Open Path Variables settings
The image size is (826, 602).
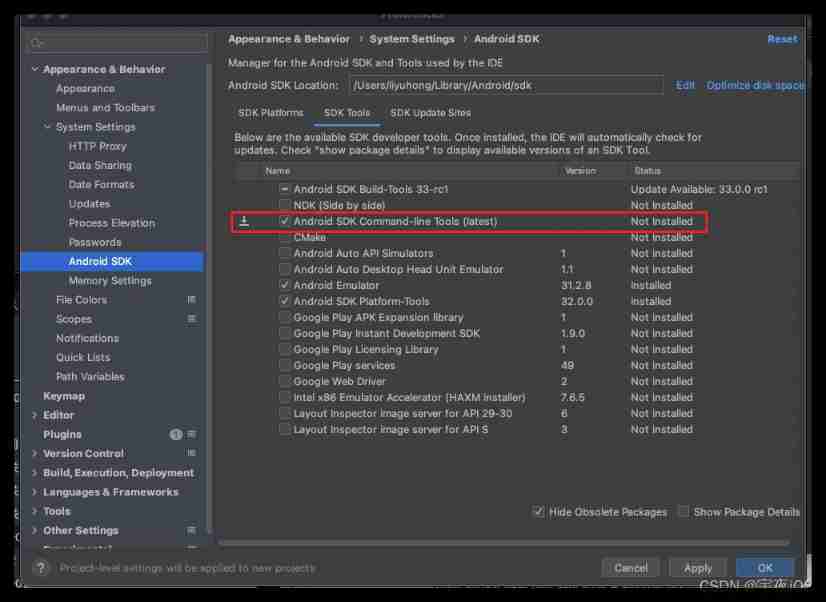(x=90, y=377)
